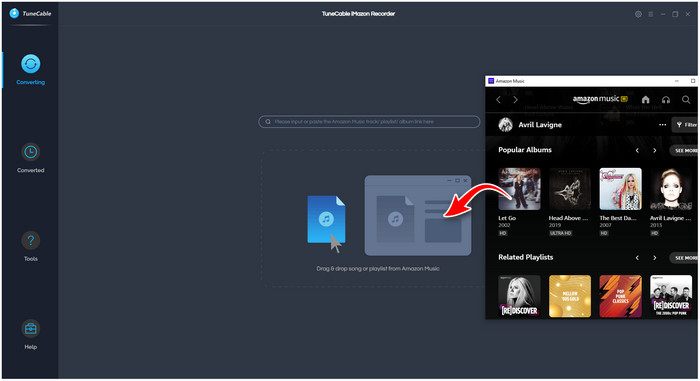Click See More for Popular Albums
The height and width of the screenshot is (381, 700).
point(684,151)
